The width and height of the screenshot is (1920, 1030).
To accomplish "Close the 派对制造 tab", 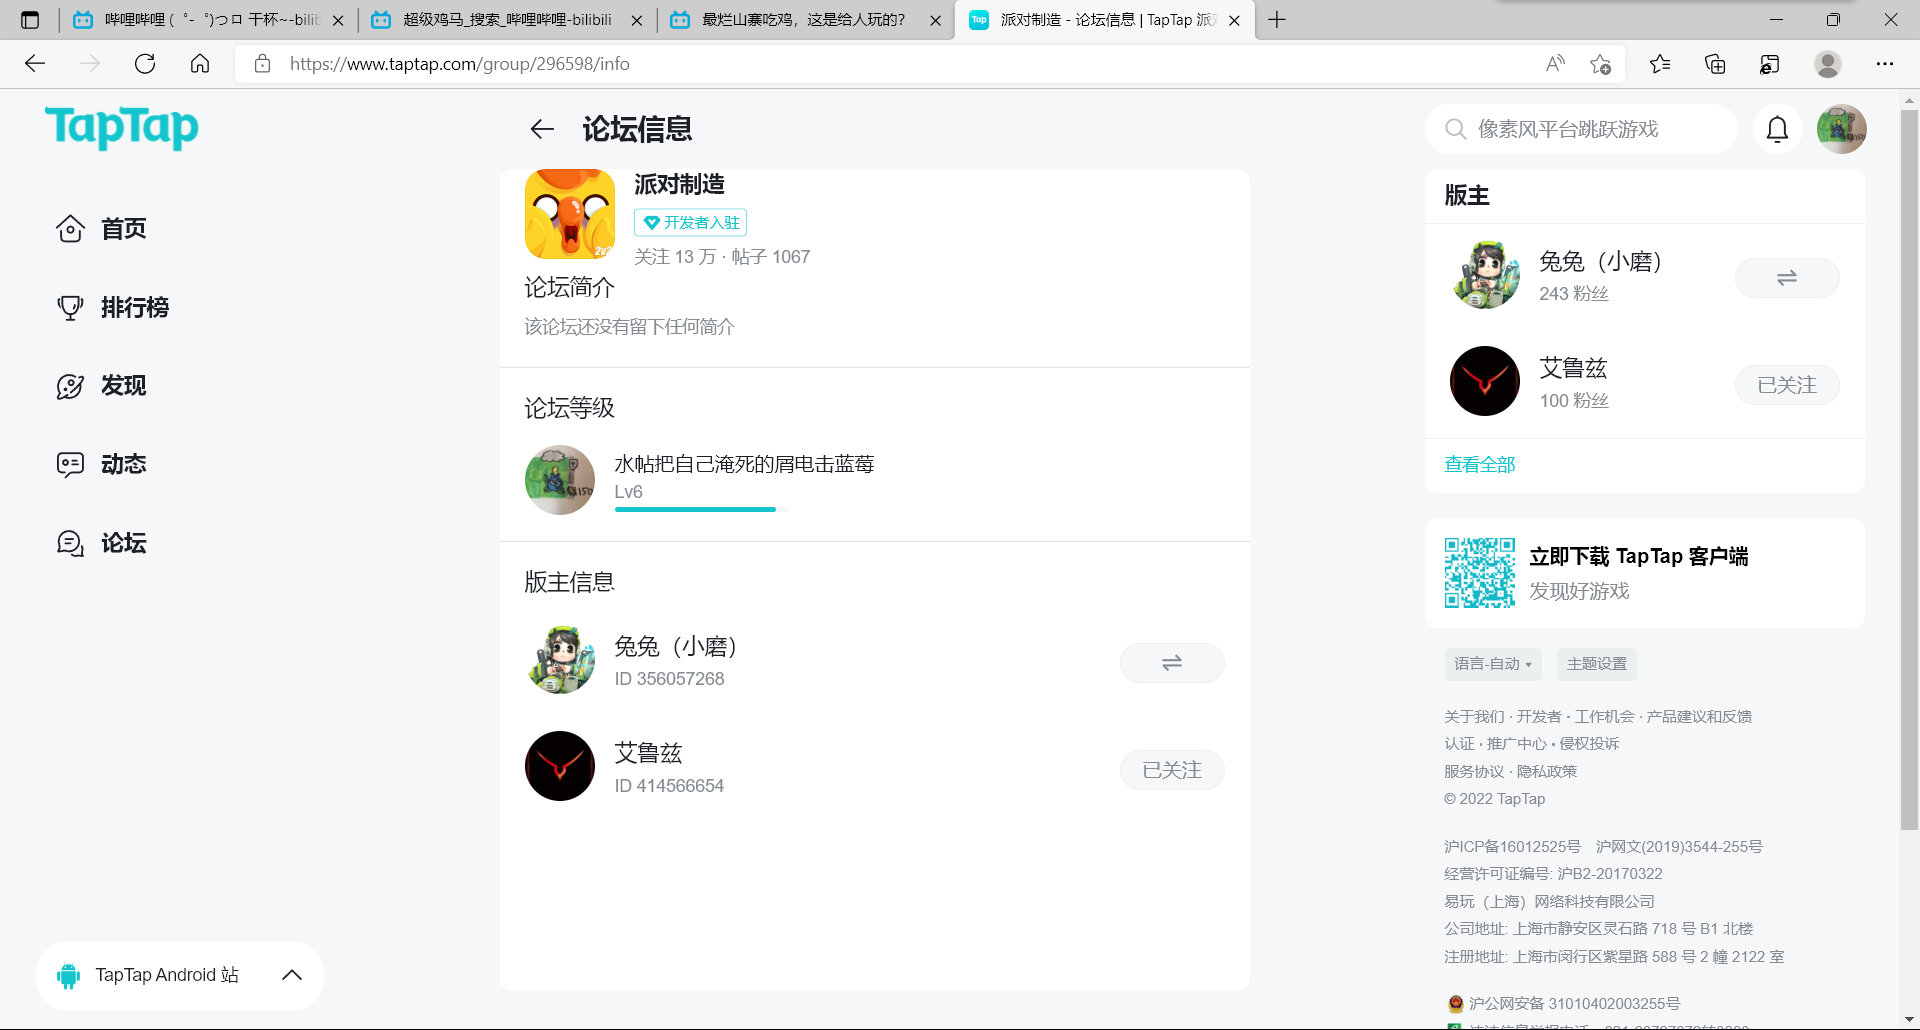I will [x=1235, y=20].
